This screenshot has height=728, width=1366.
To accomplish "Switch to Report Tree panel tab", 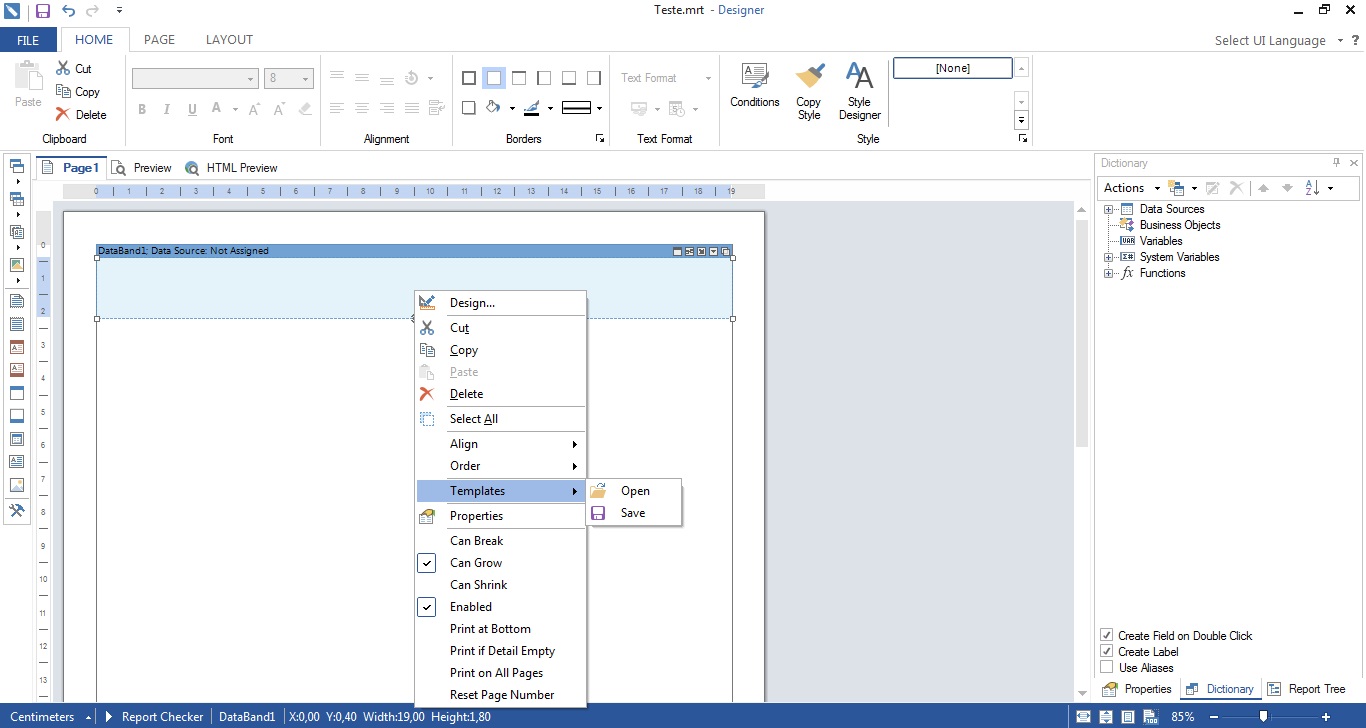I will point(1307,689).
